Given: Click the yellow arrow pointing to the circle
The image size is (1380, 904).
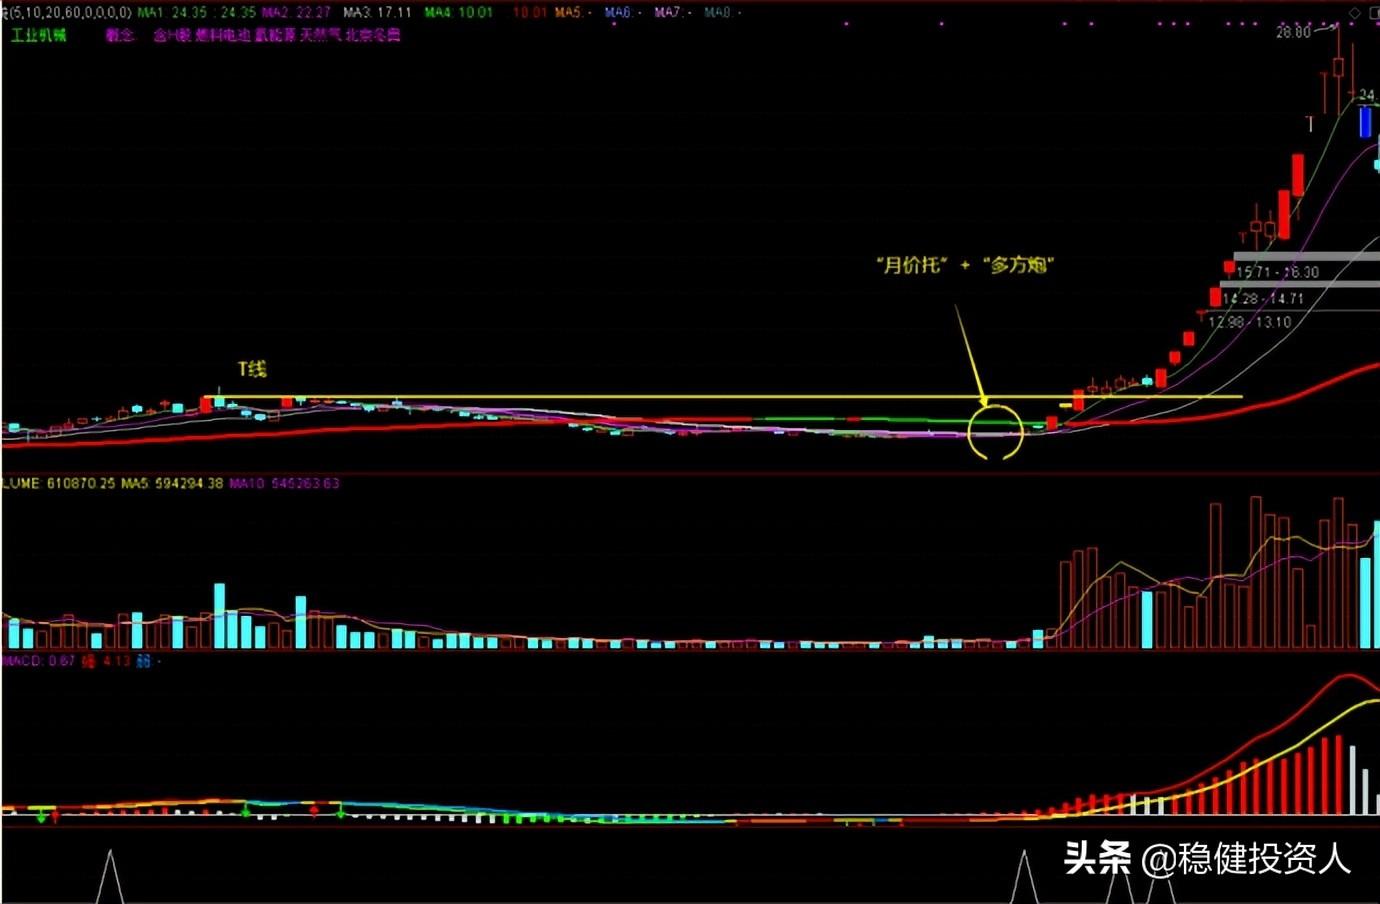Looking at the screenshot, I should (x=969, y=355).
